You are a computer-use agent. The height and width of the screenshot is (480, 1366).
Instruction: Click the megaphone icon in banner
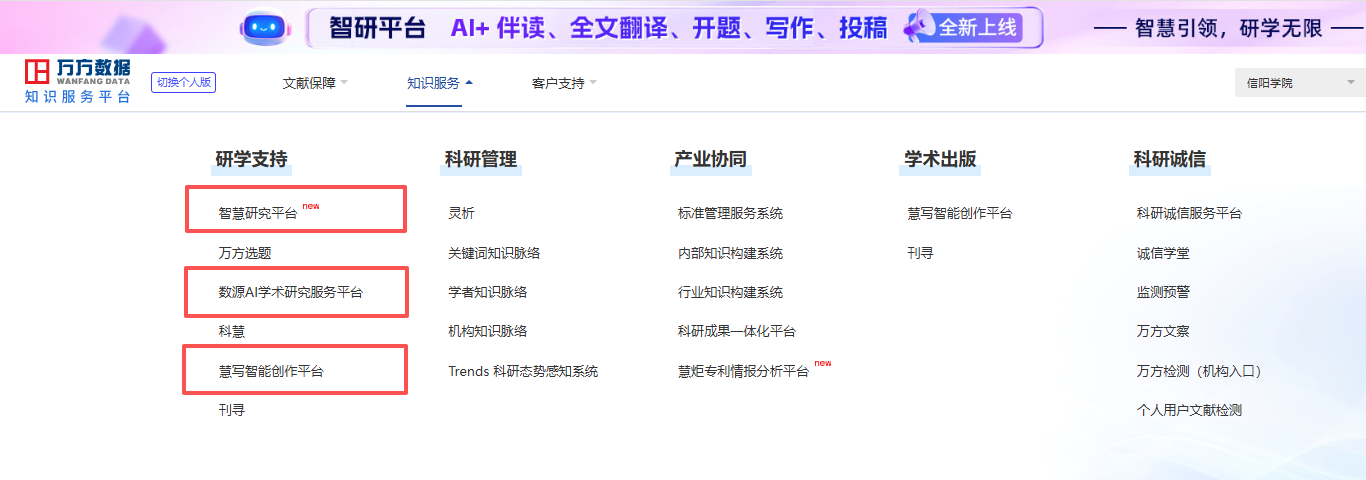coord(918,28)
